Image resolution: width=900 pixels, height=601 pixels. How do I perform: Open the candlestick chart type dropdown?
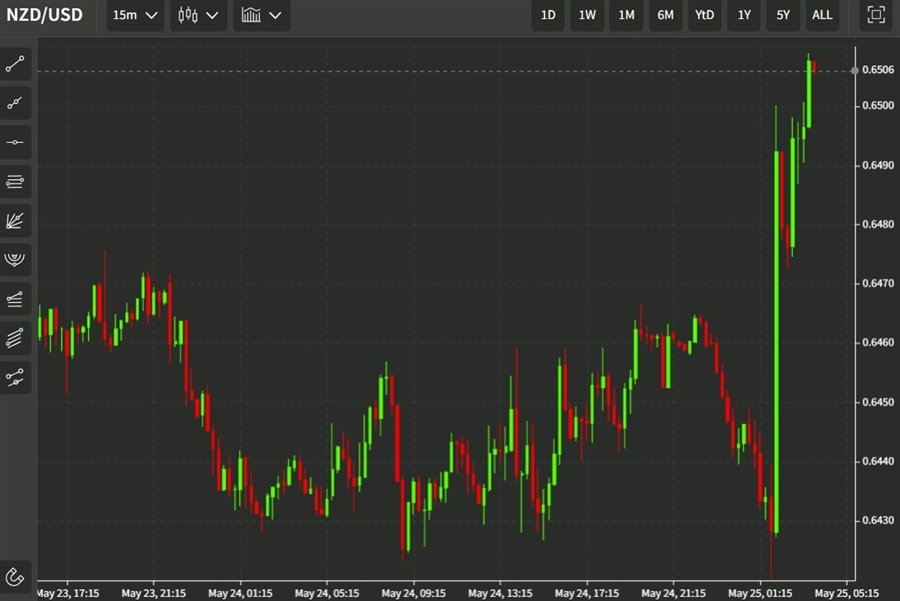196,15
